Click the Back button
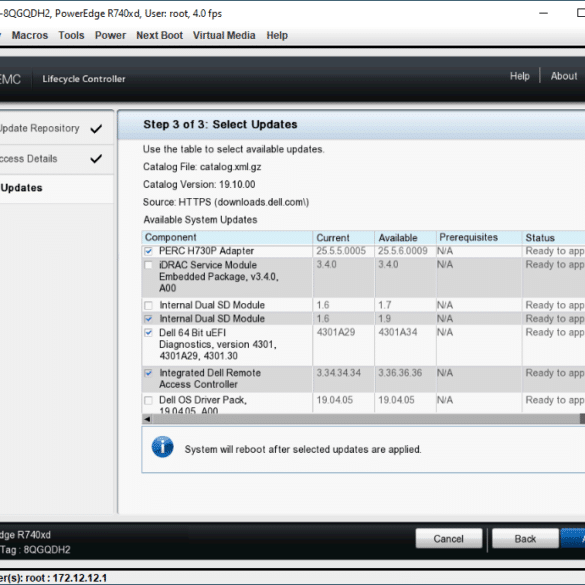585x585 pixels. coord(525,538)
